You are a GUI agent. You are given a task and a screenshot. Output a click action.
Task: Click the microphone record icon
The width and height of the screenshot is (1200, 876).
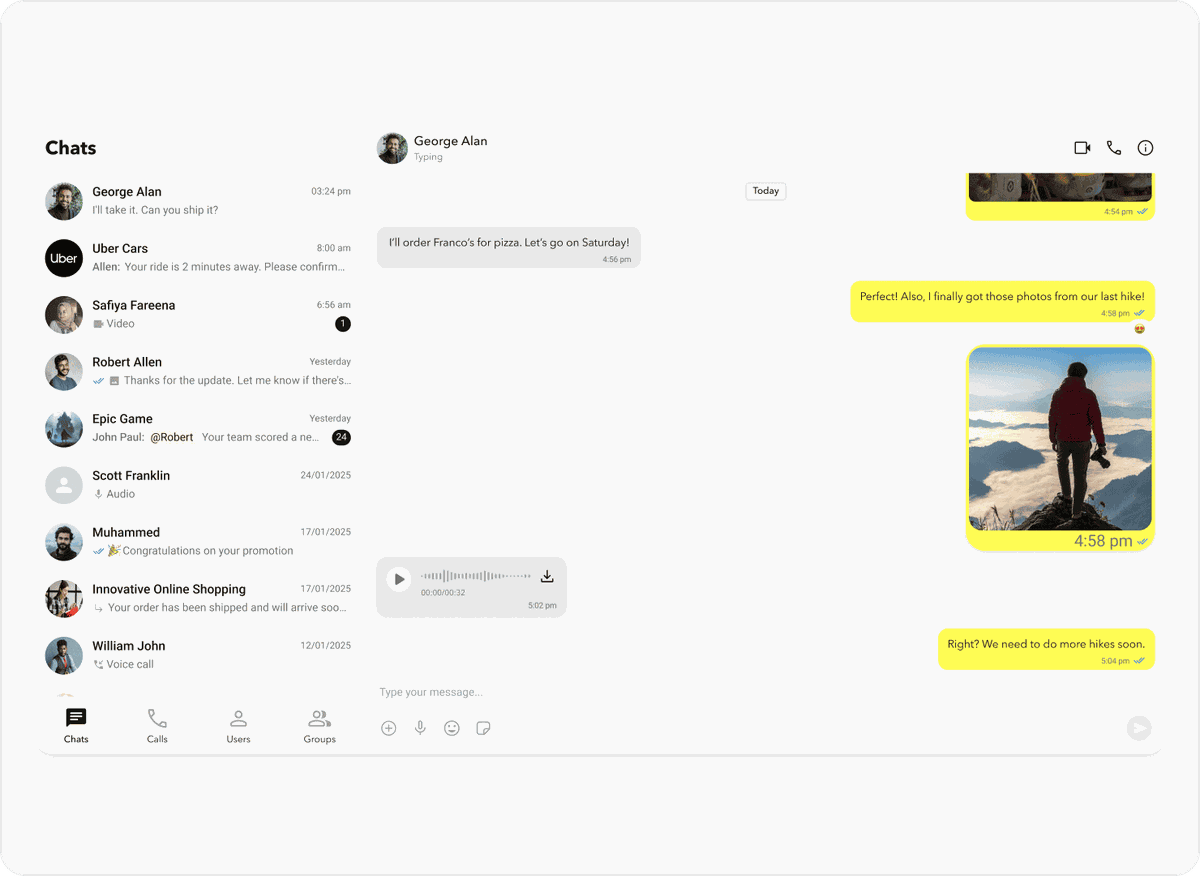421,729
